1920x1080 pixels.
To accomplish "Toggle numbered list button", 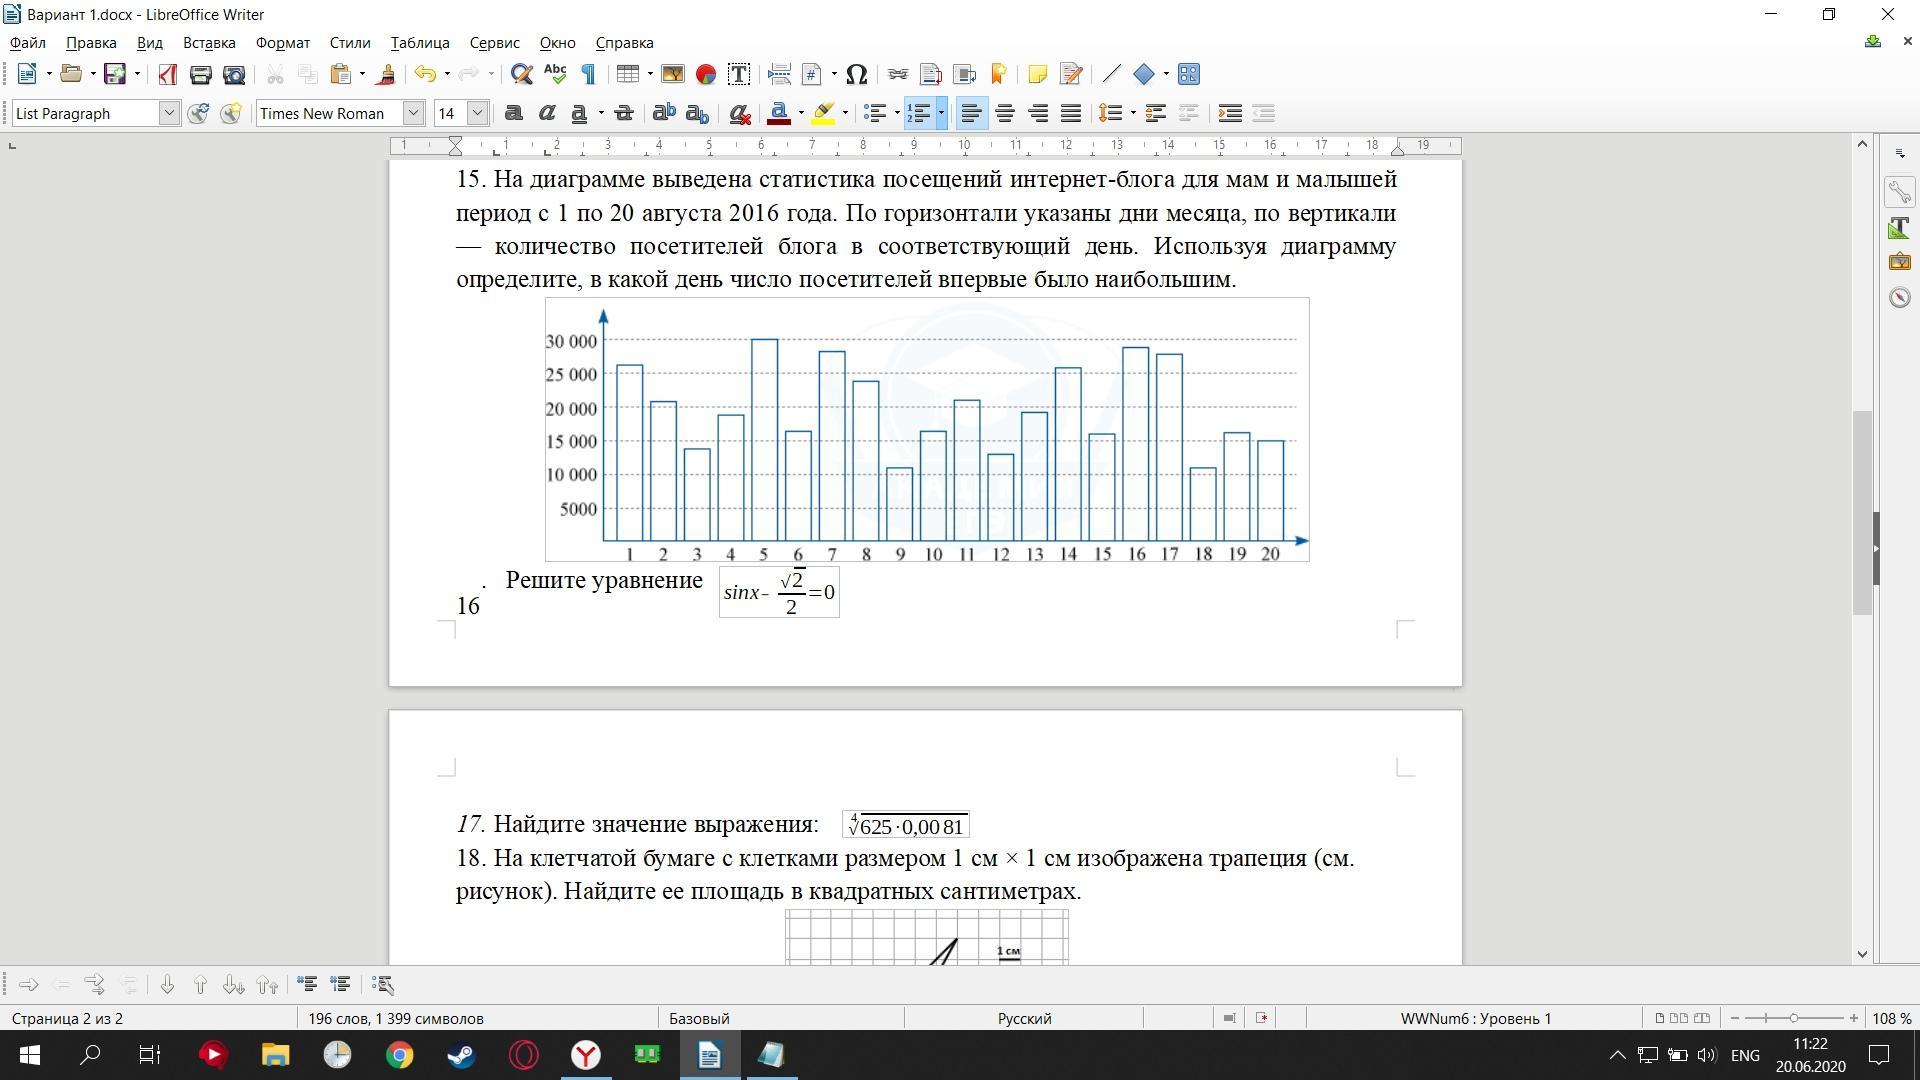I will click(x=918, y=113).
